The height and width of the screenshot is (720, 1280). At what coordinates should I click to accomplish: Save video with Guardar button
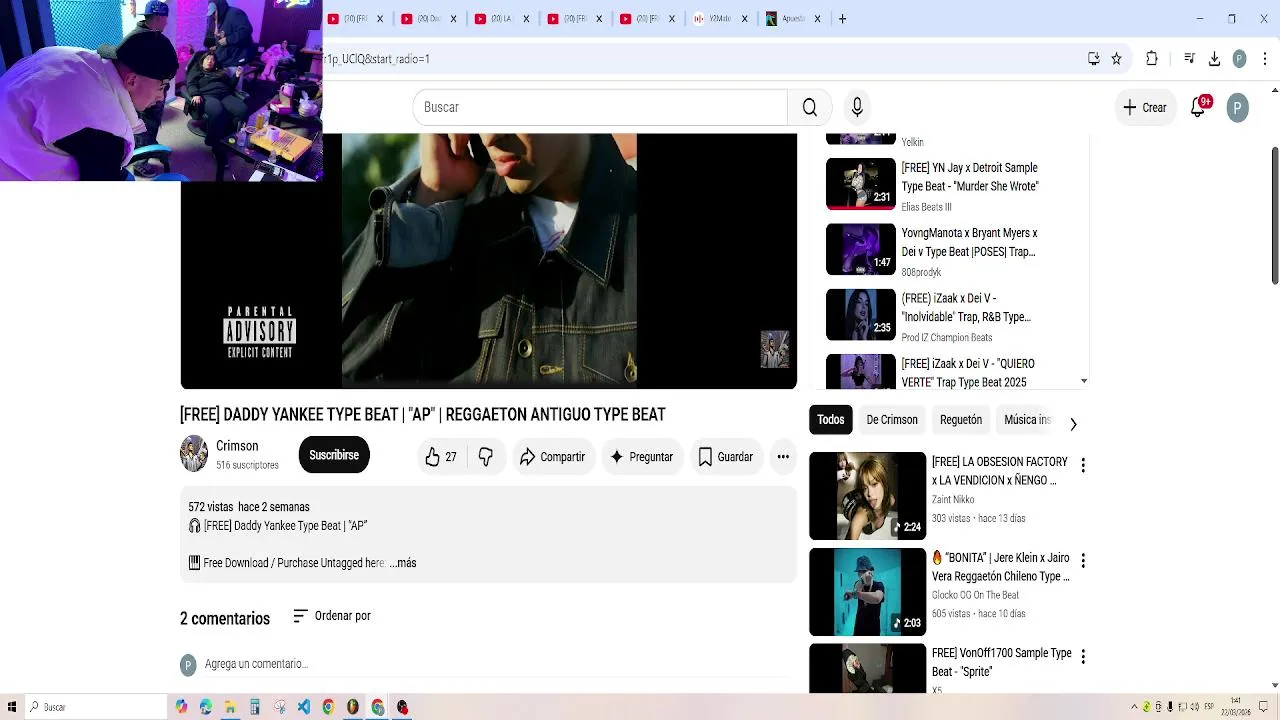(x=725, y=457)
